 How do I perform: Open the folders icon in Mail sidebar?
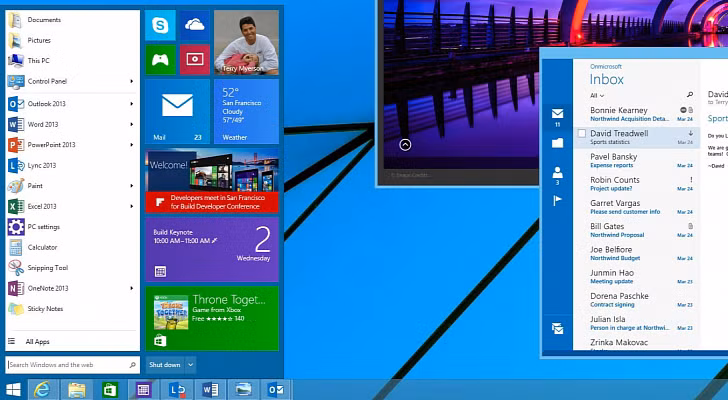[x=558, y=143]
